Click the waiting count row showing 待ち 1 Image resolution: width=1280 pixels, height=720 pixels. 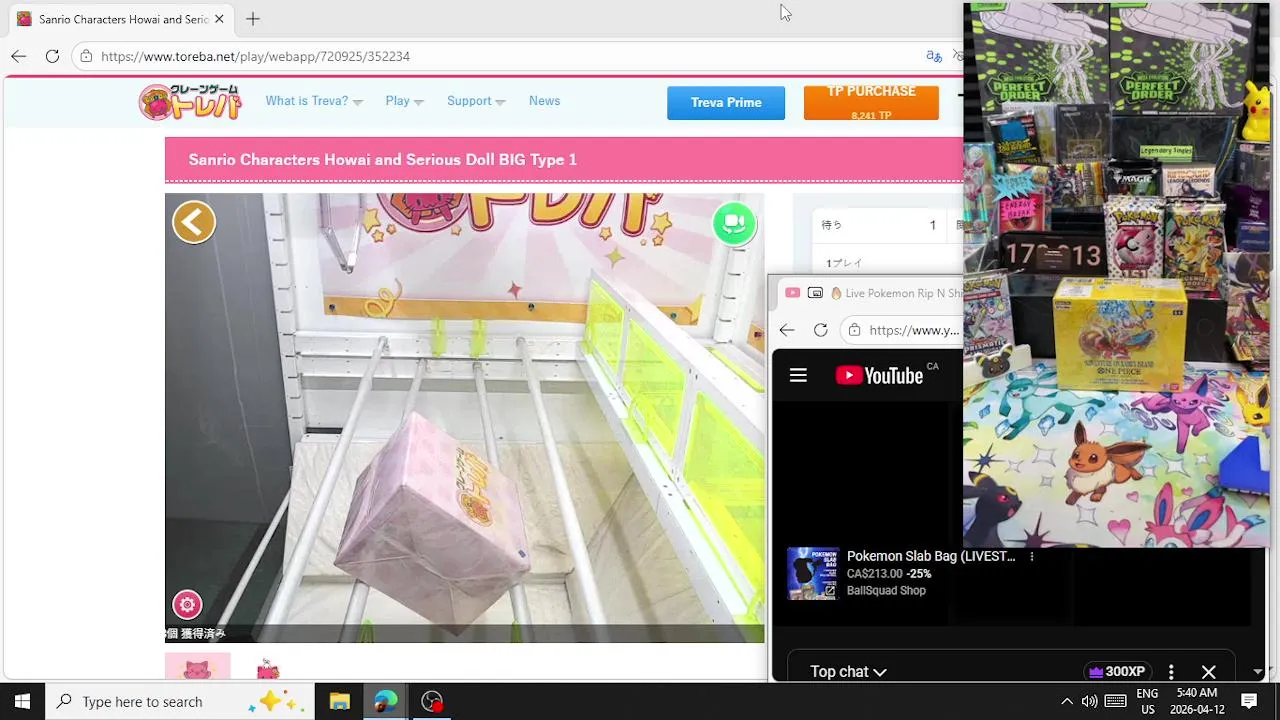pyautogui.click(x=878, y=226)
